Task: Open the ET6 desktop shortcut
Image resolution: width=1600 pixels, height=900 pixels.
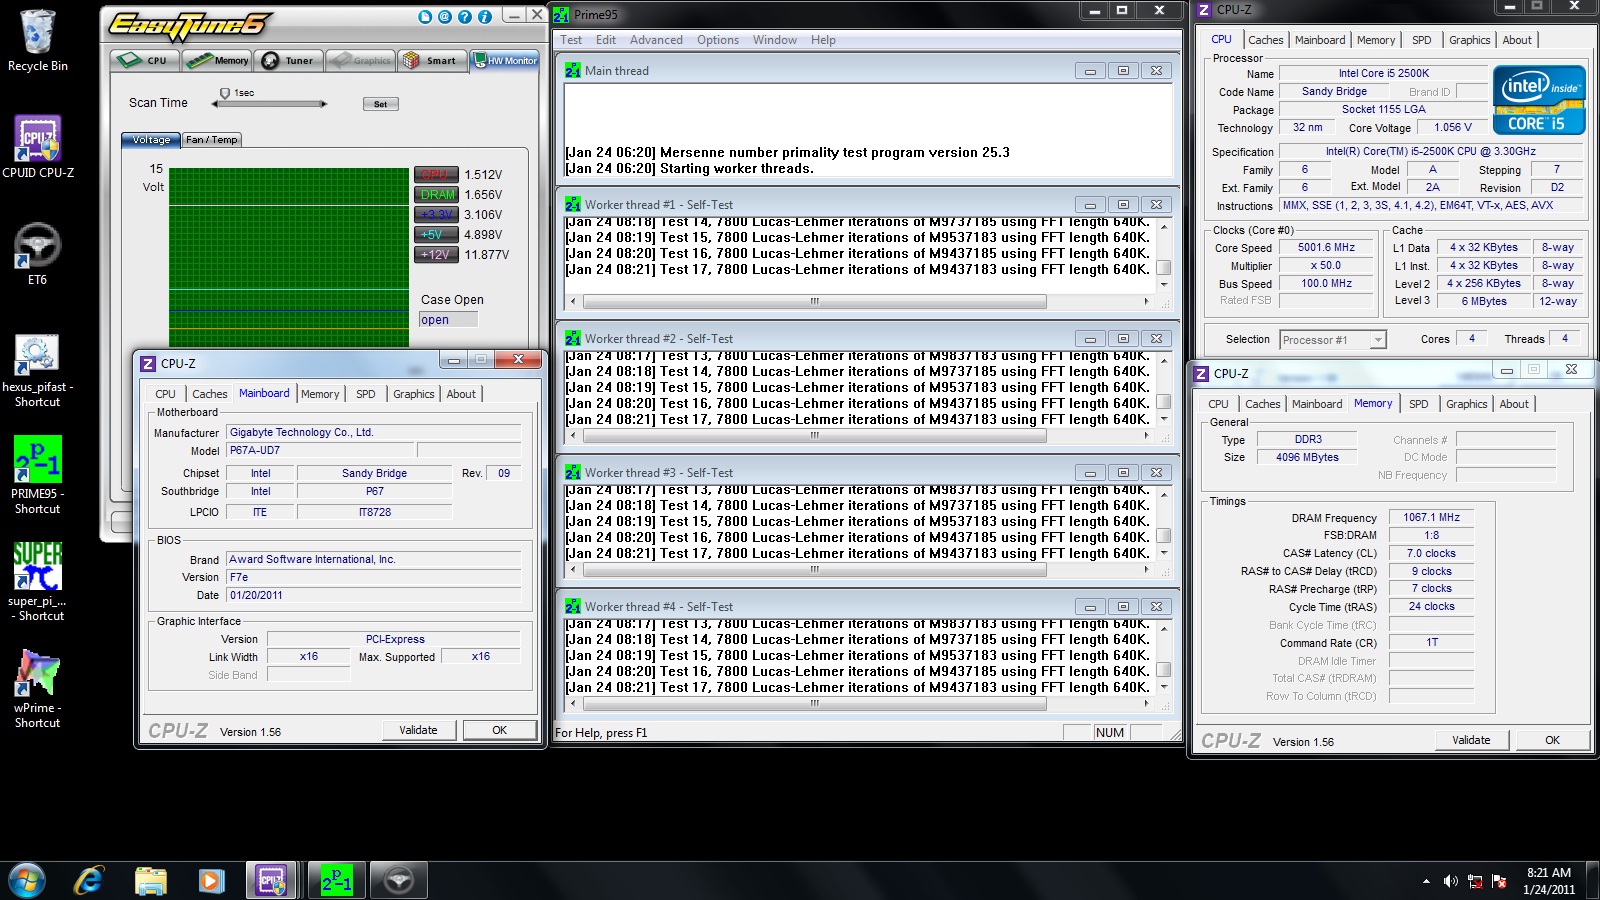Action: point(37,254)
